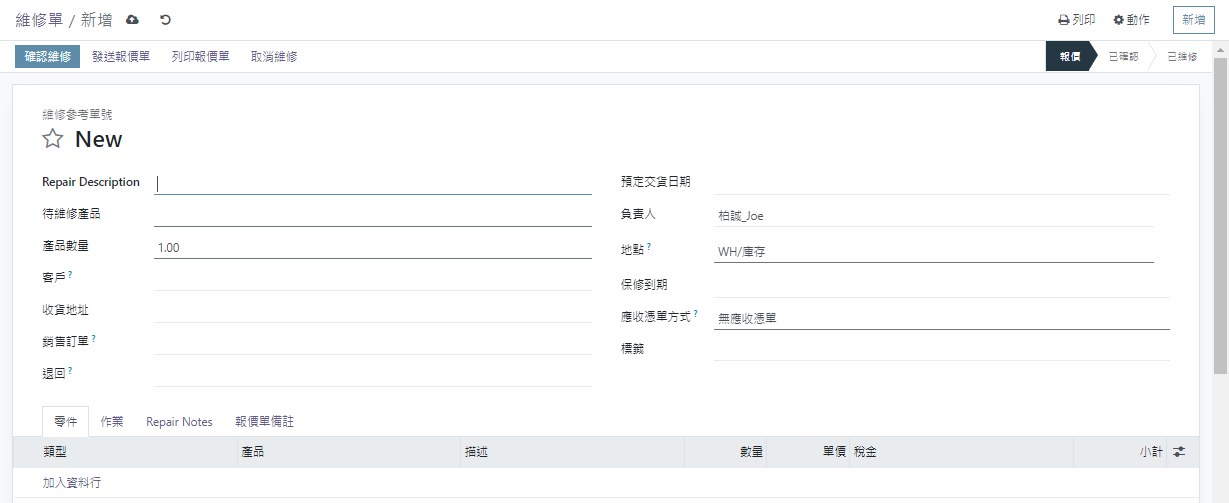Toggle the priority star icon
Viewport: 1229px width, 503px height.
[x=53, y=139]
